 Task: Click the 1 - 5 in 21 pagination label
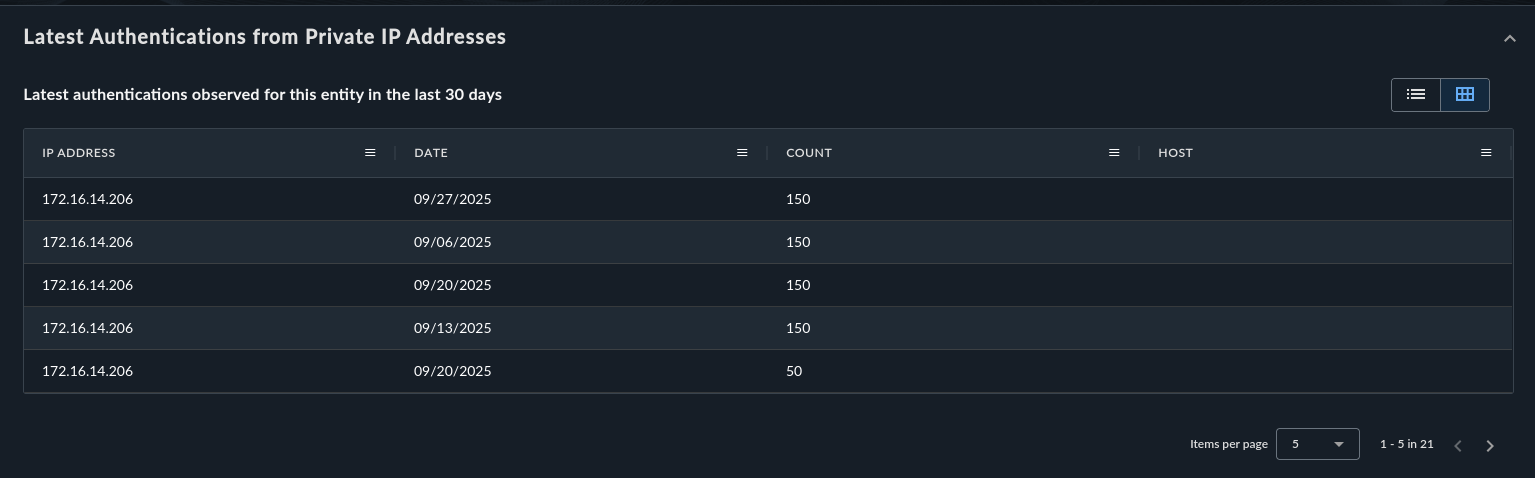click(x=1406, y=444)
